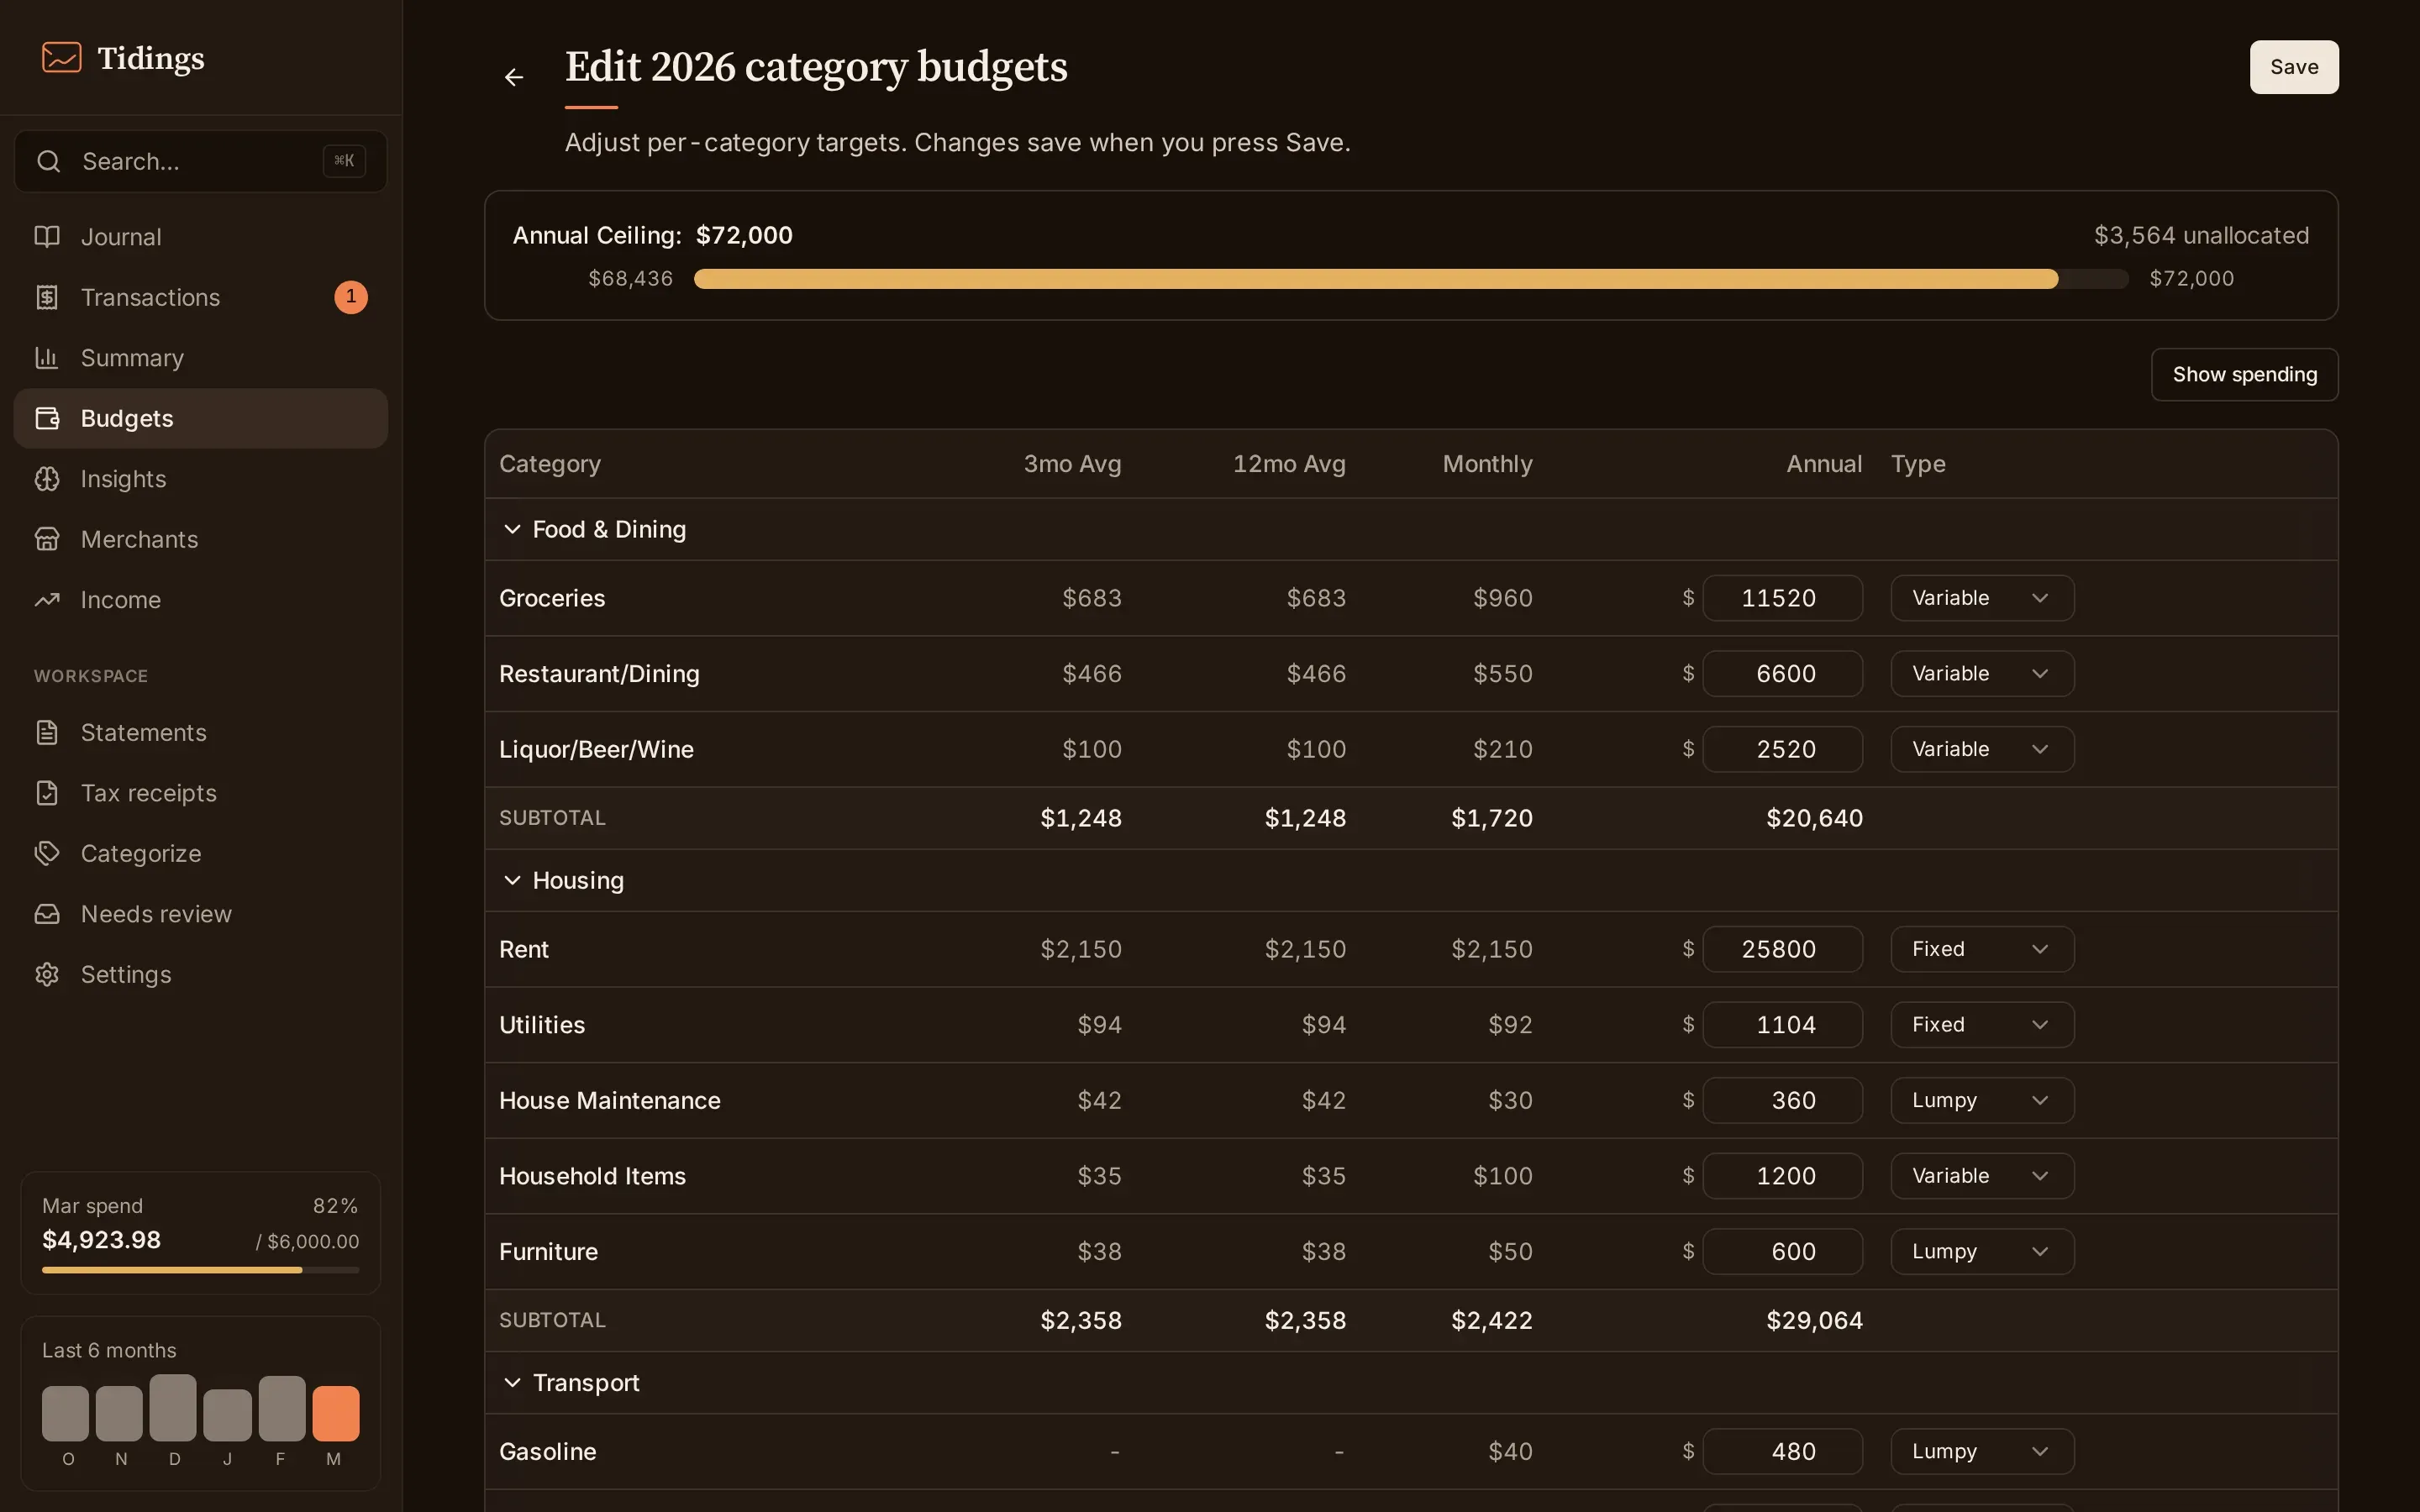Viewport: 2420px width, 1512px height.
Task: Click the Housing subtotal $29,064 value
Action: pos(1814,1320)
